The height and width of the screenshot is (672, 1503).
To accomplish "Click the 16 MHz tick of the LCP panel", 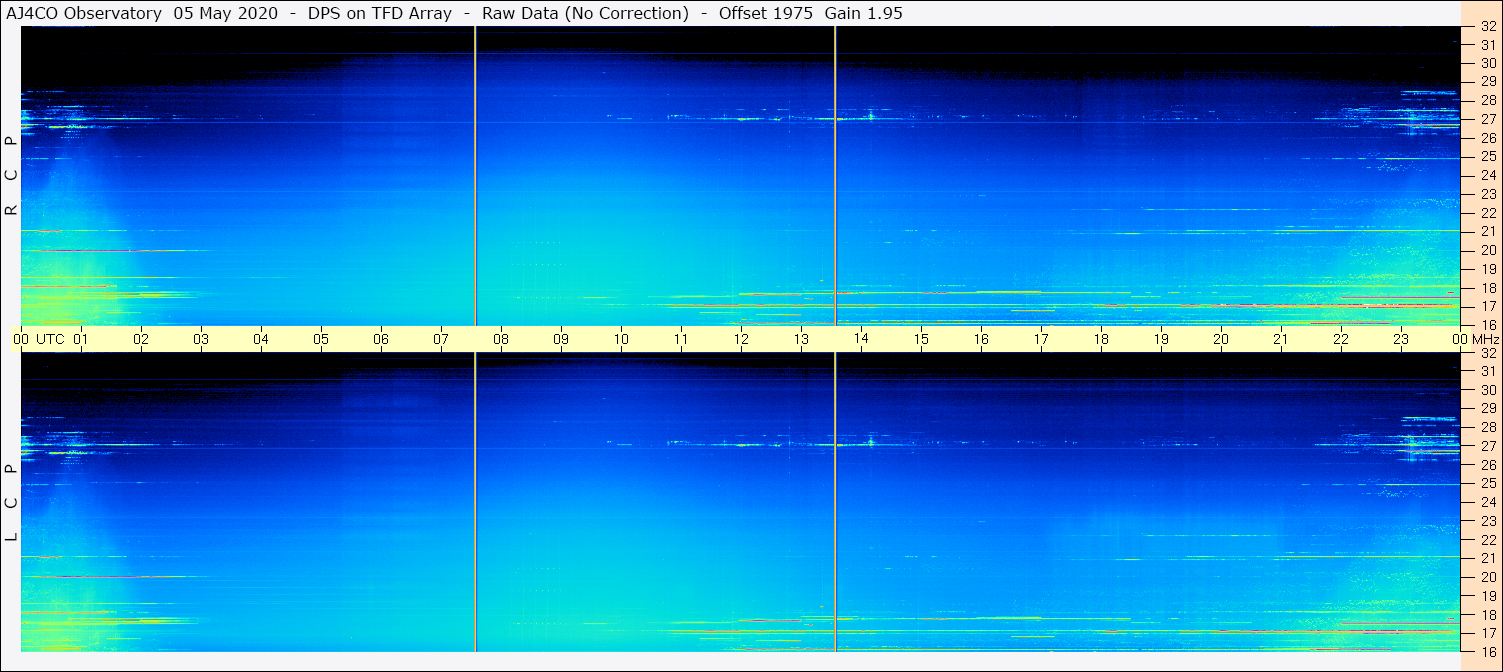I will point(1488,651).
